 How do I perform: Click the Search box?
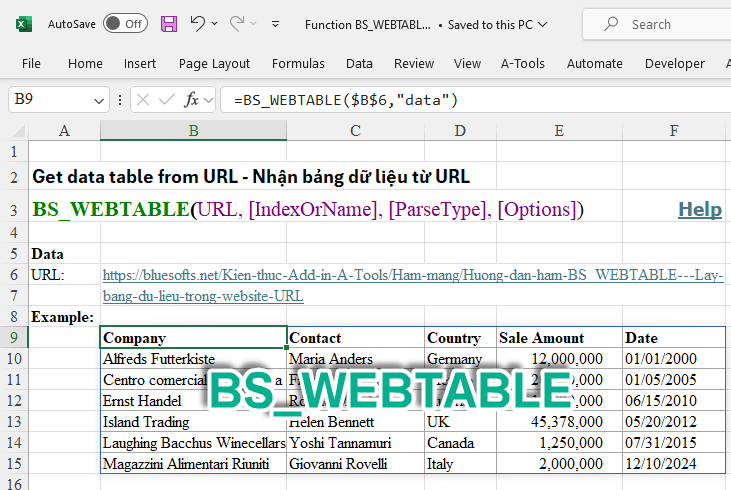(x=657, y=24)
